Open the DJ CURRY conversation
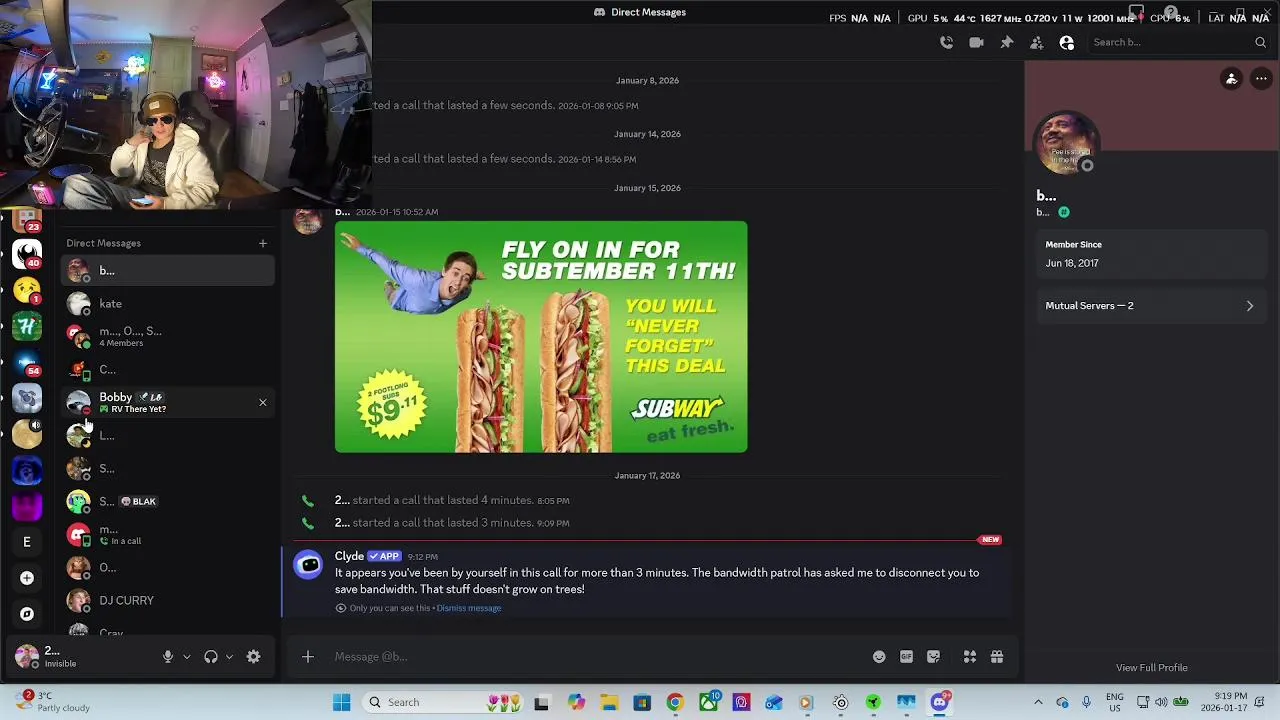The height and width of the screenshot is (720, 1280). (x=167, y=600)
